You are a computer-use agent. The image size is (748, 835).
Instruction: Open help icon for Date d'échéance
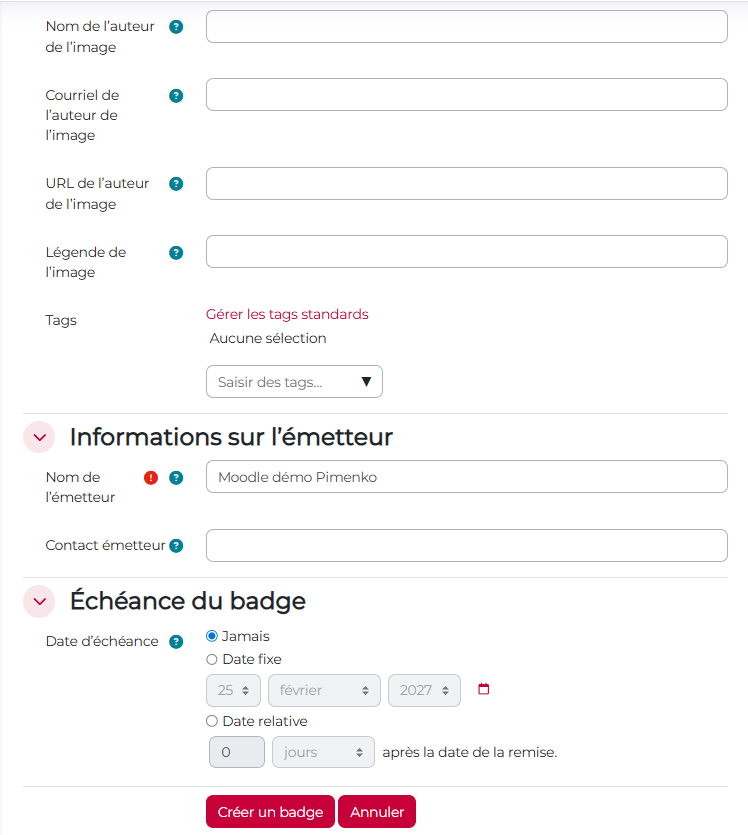coord(176,642)
